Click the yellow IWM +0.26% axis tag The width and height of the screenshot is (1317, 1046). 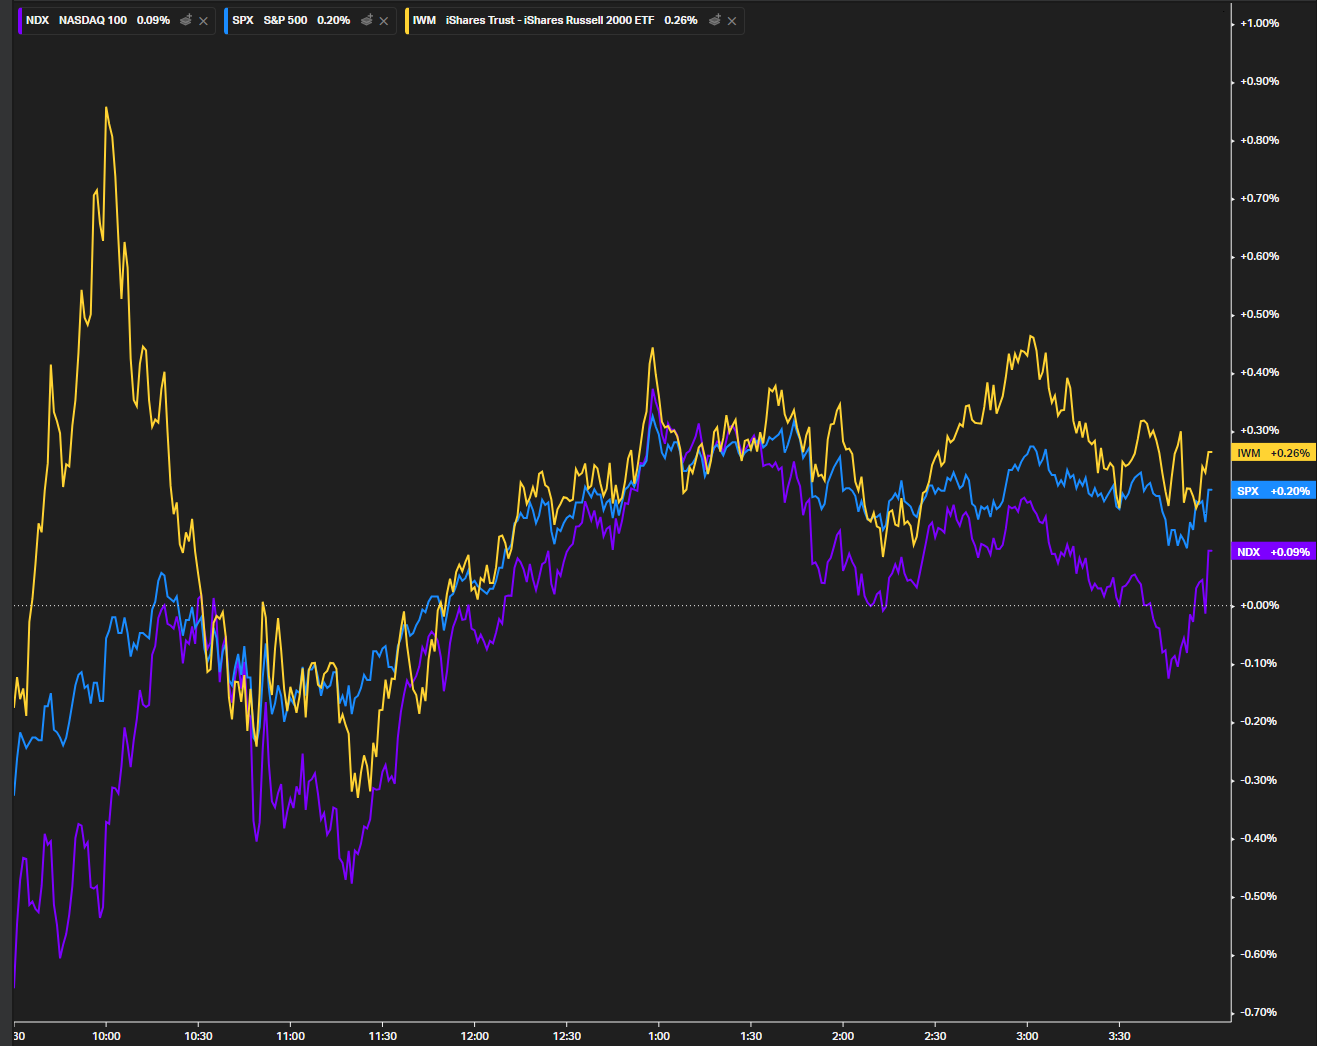pos(1273,453)
